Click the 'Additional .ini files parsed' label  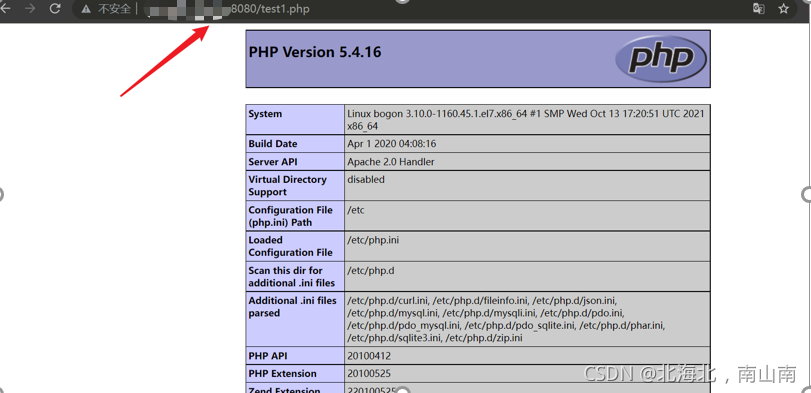tap(292, 307)
